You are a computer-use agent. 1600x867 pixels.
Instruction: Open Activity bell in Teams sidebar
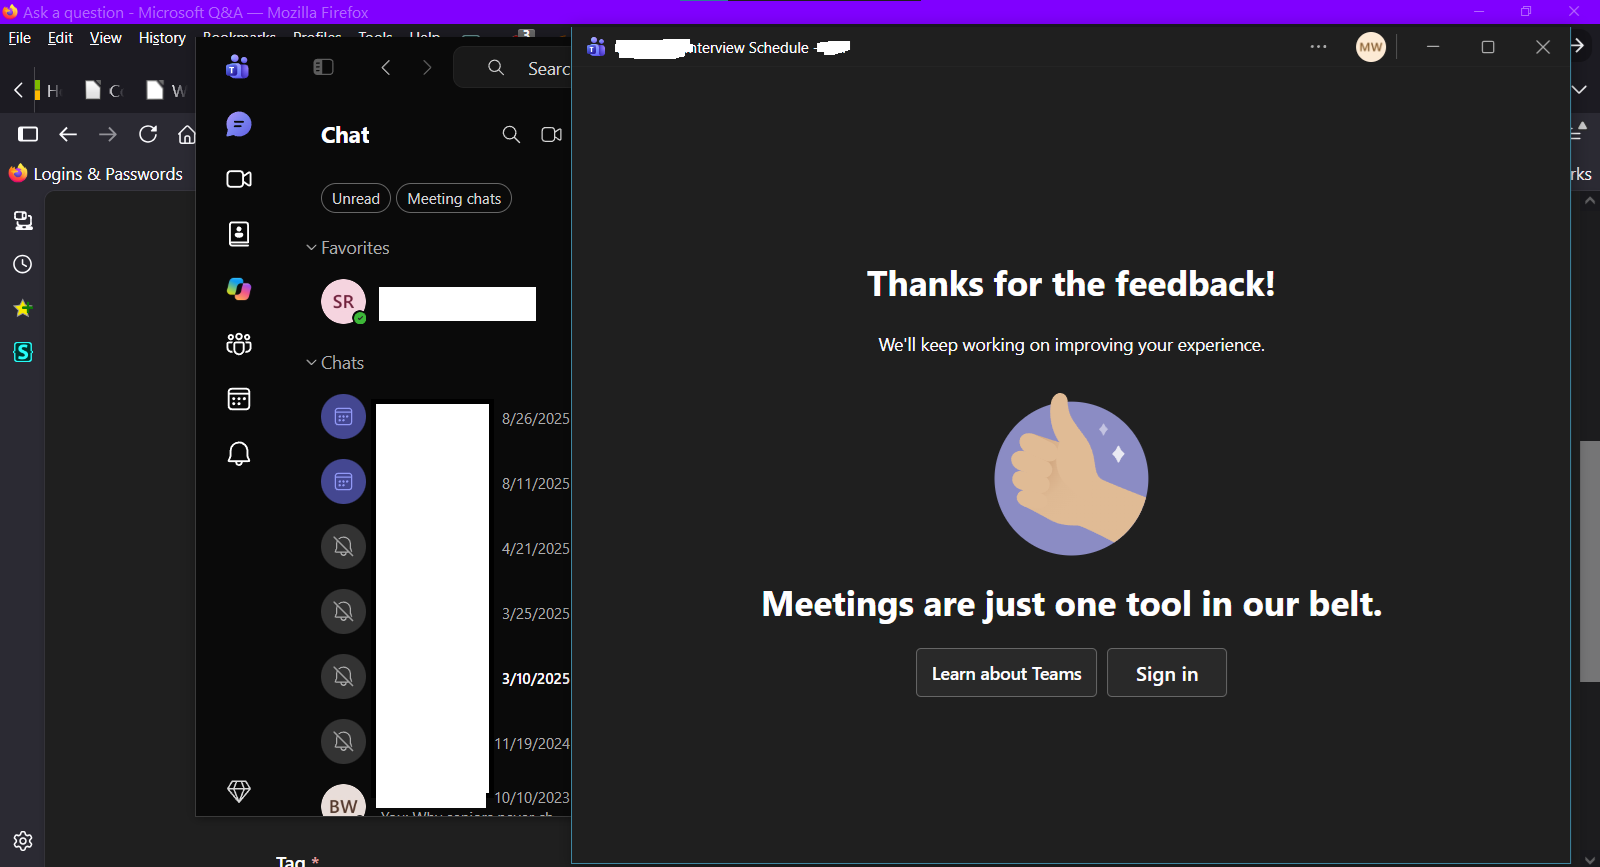(239, 454)
